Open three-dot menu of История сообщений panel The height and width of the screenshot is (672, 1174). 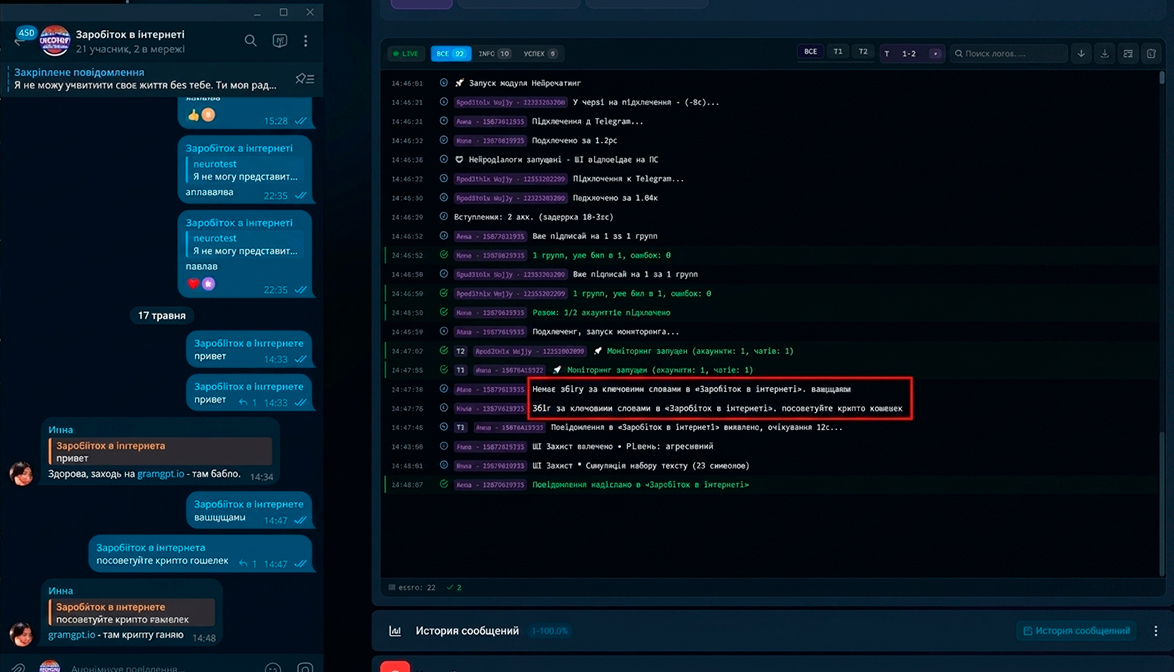[x=1155, y=631]
